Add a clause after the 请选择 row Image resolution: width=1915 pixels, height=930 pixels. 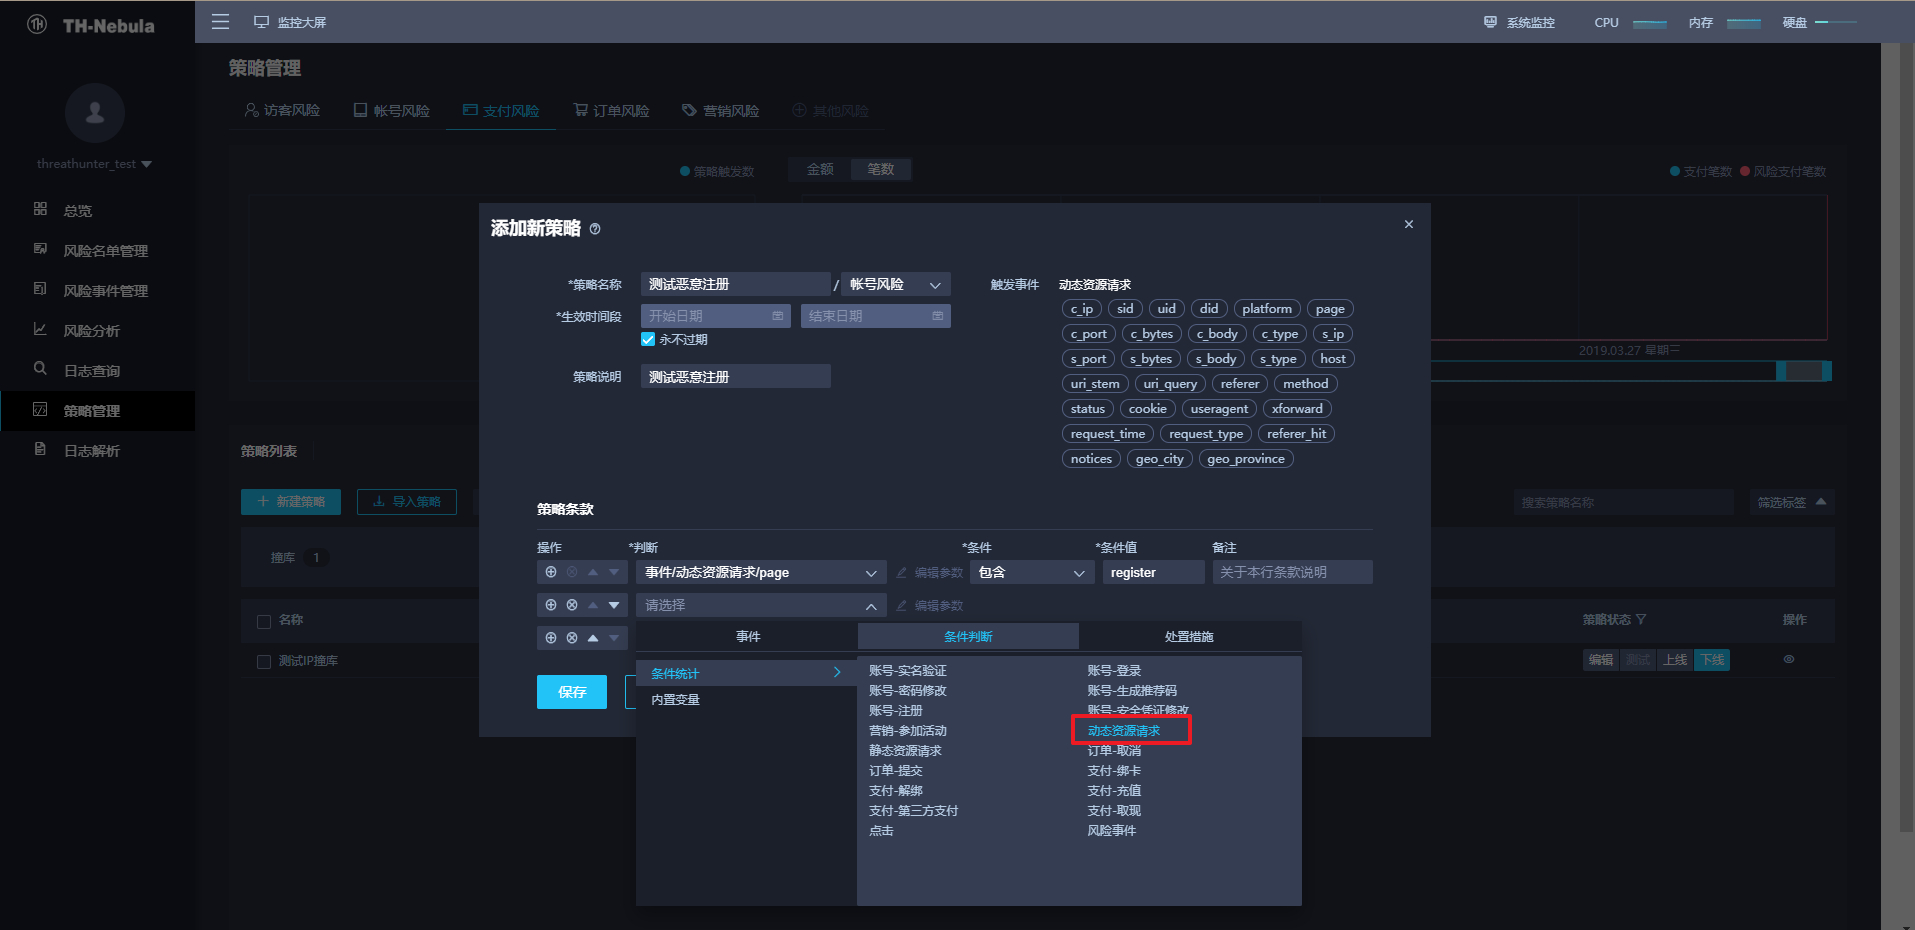point(550,605)
